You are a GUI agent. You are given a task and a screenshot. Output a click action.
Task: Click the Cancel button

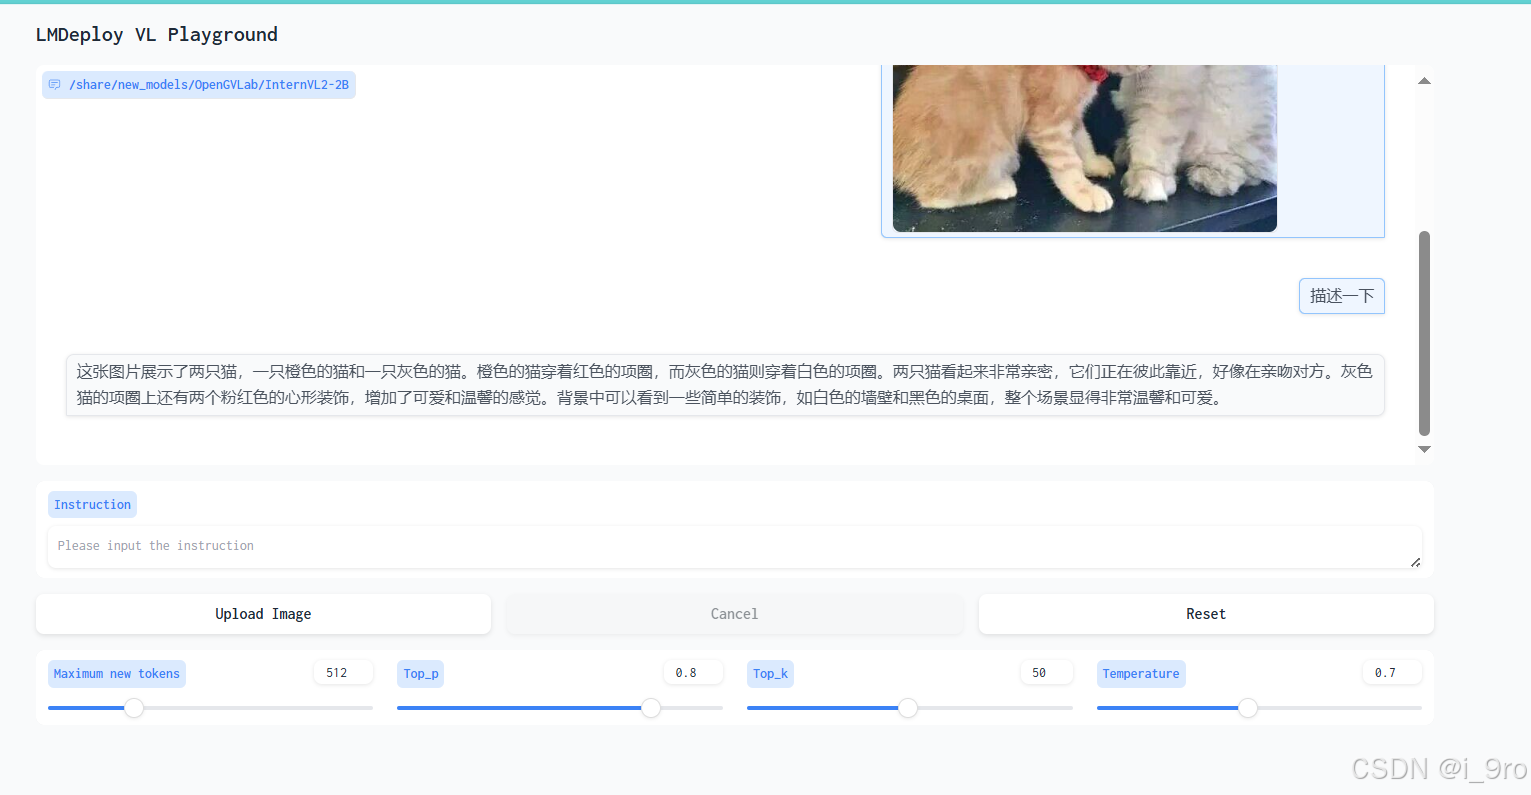click(x=735, y=614)
